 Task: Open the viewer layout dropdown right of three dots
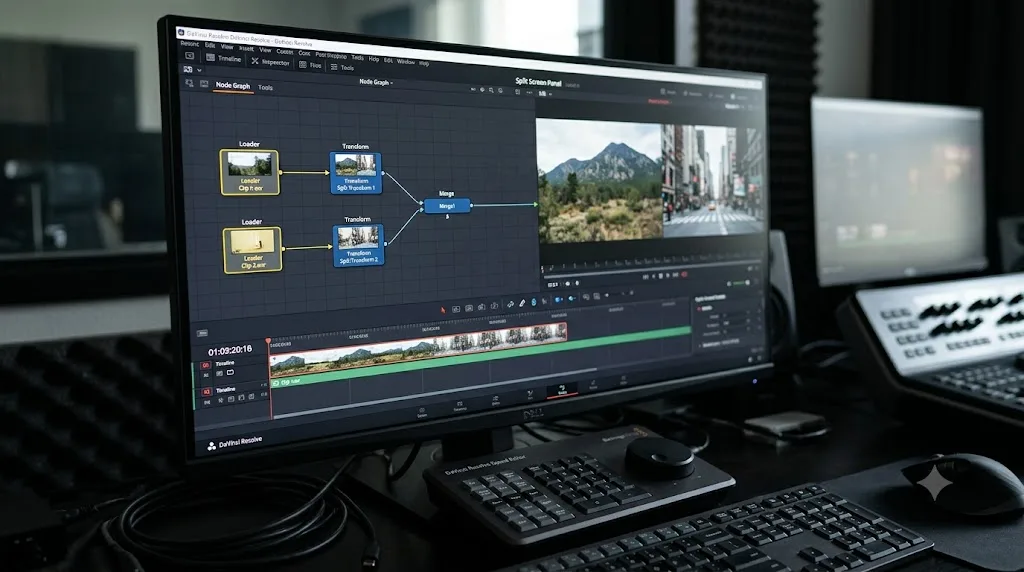coord(544,93)
